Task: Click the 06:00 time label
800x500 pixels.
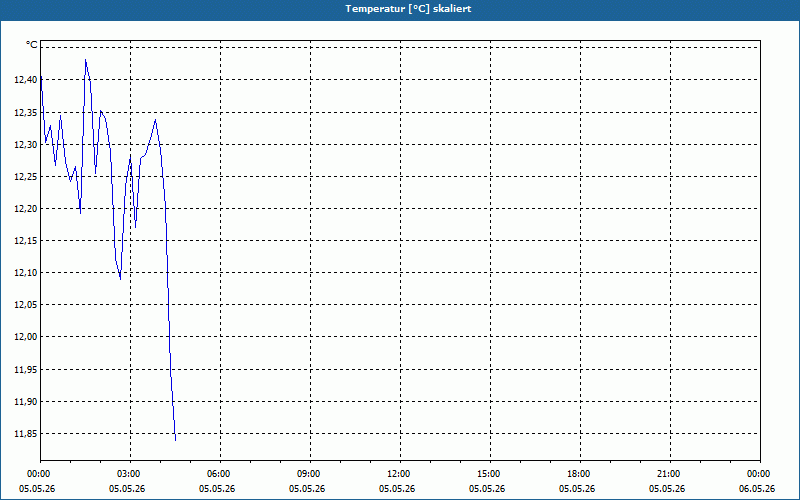Action: [x=217, y=474]
